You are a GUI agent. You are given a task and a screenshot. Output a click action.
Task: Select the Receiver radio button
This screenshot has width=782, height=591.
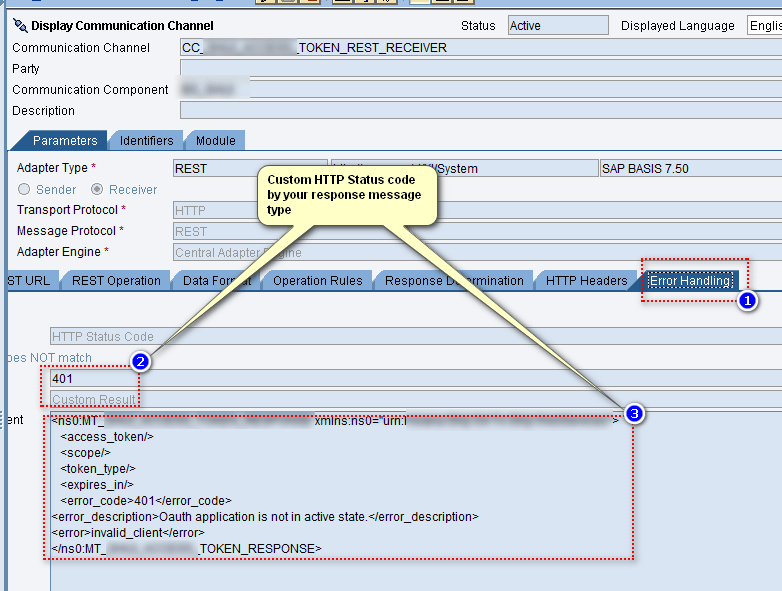coord(97,189)
